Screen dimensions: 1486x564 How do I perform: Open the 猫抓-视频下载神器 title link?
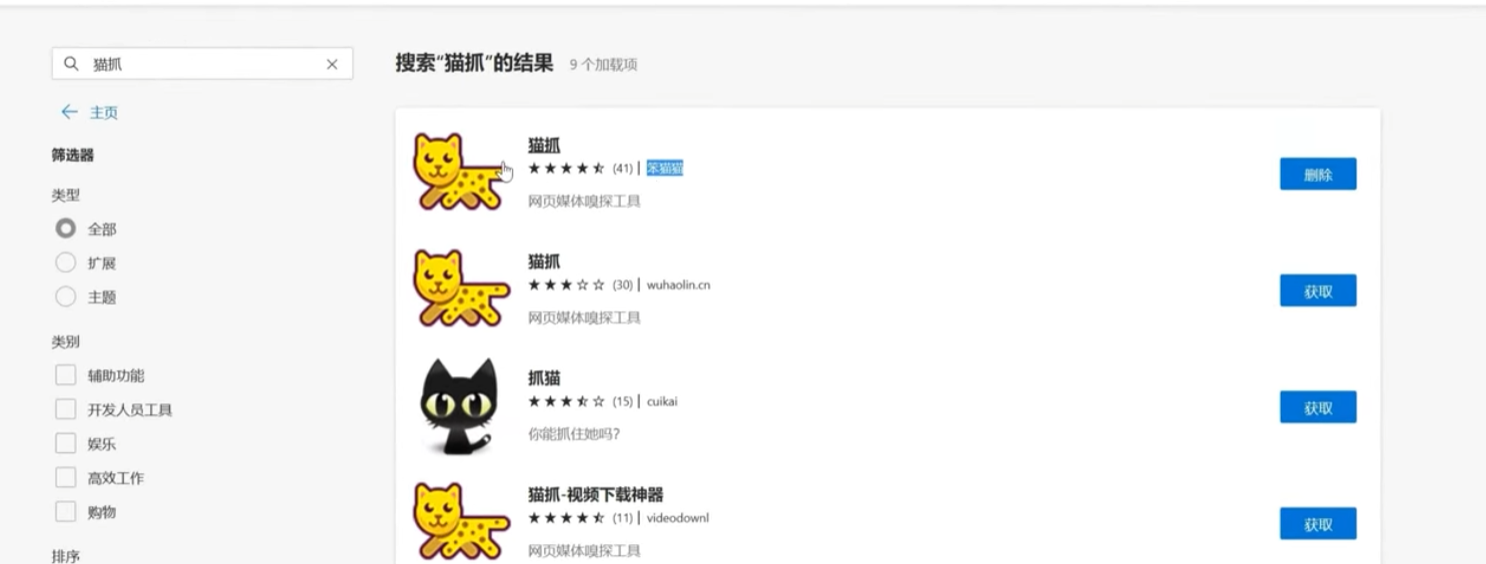click(596, 495)
